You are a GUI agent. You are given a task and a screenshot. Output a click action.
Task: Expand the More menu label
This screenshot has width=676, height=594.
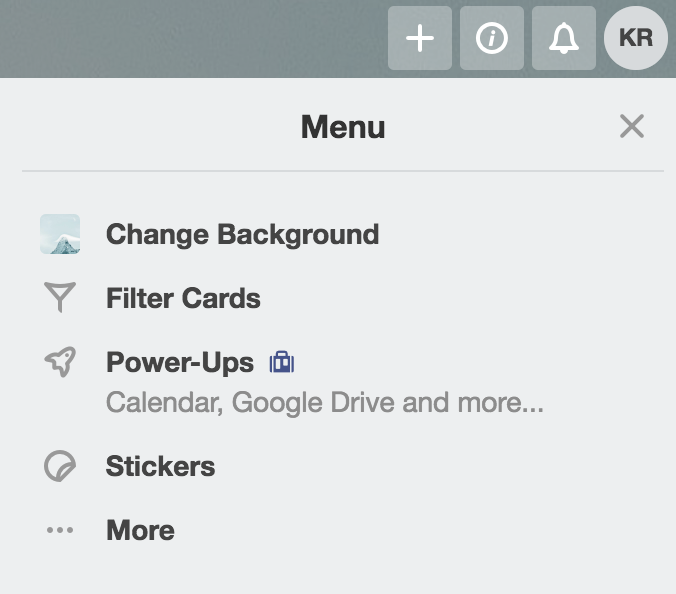140,530
